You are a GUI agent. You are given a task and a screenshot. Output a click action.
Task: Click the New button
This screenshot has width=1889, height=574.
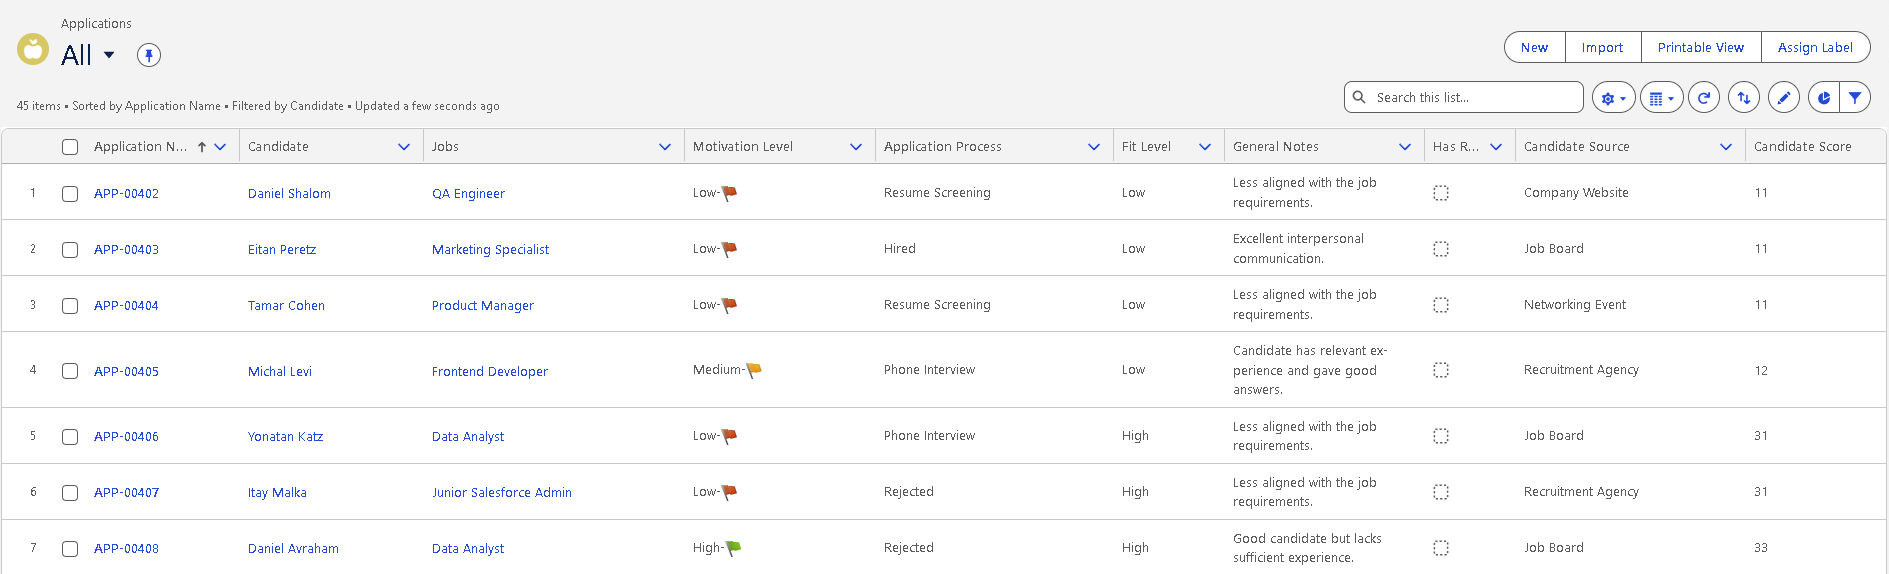(1534, 48)
